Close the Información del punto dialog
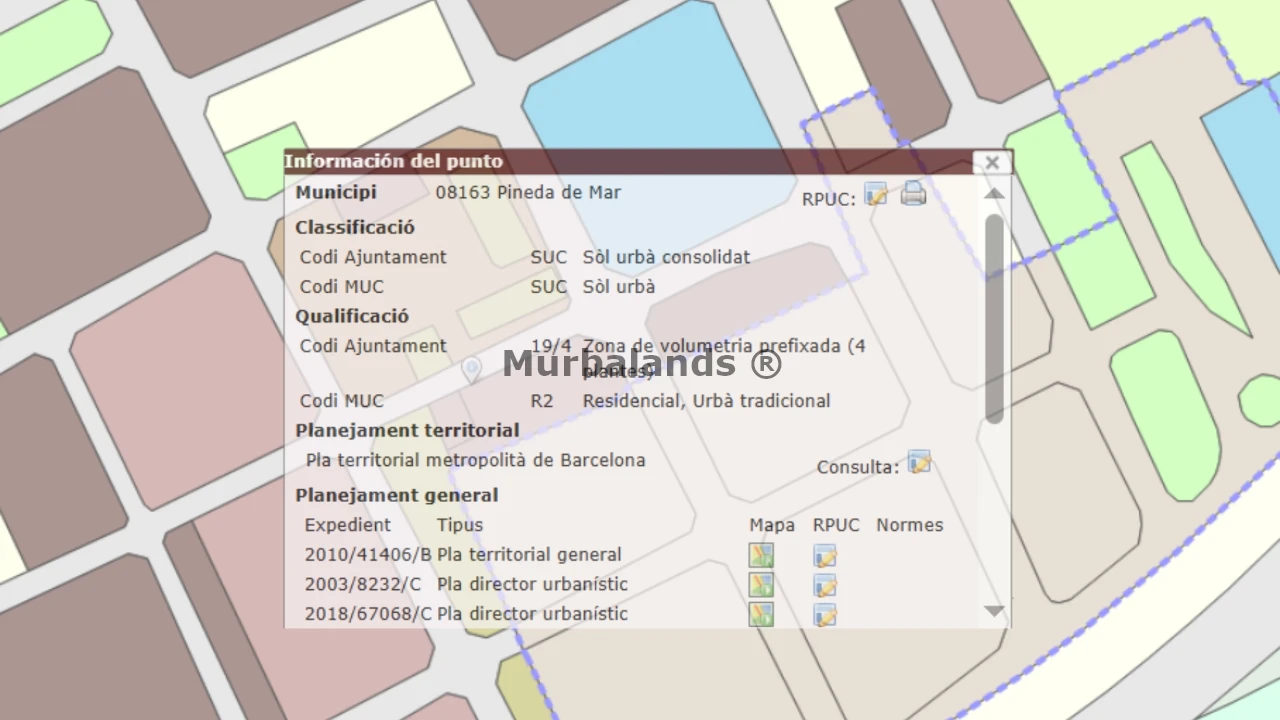Viewport: 1280px width, 720px height. coord(992,162)
